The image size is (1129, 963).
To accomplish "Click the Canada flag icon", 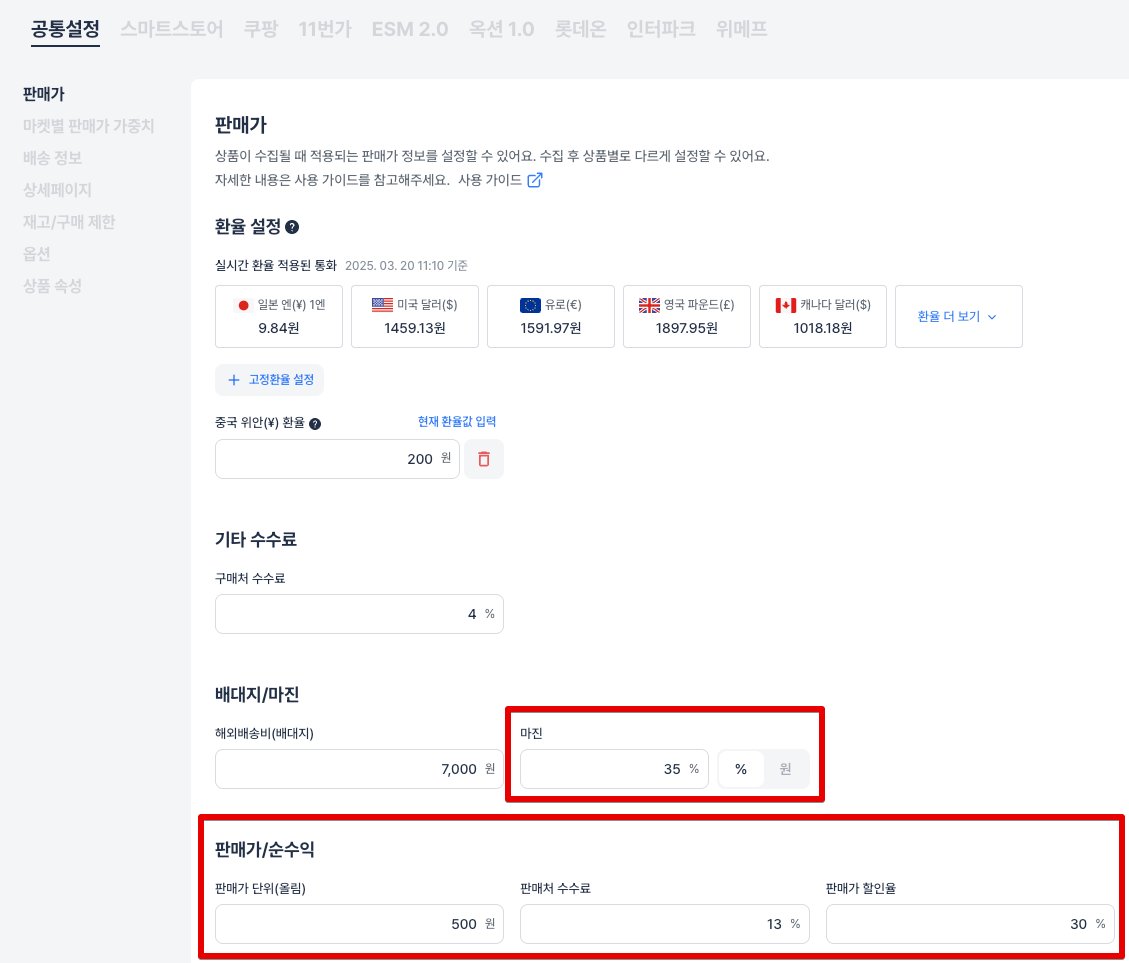I will coord(786,305).
